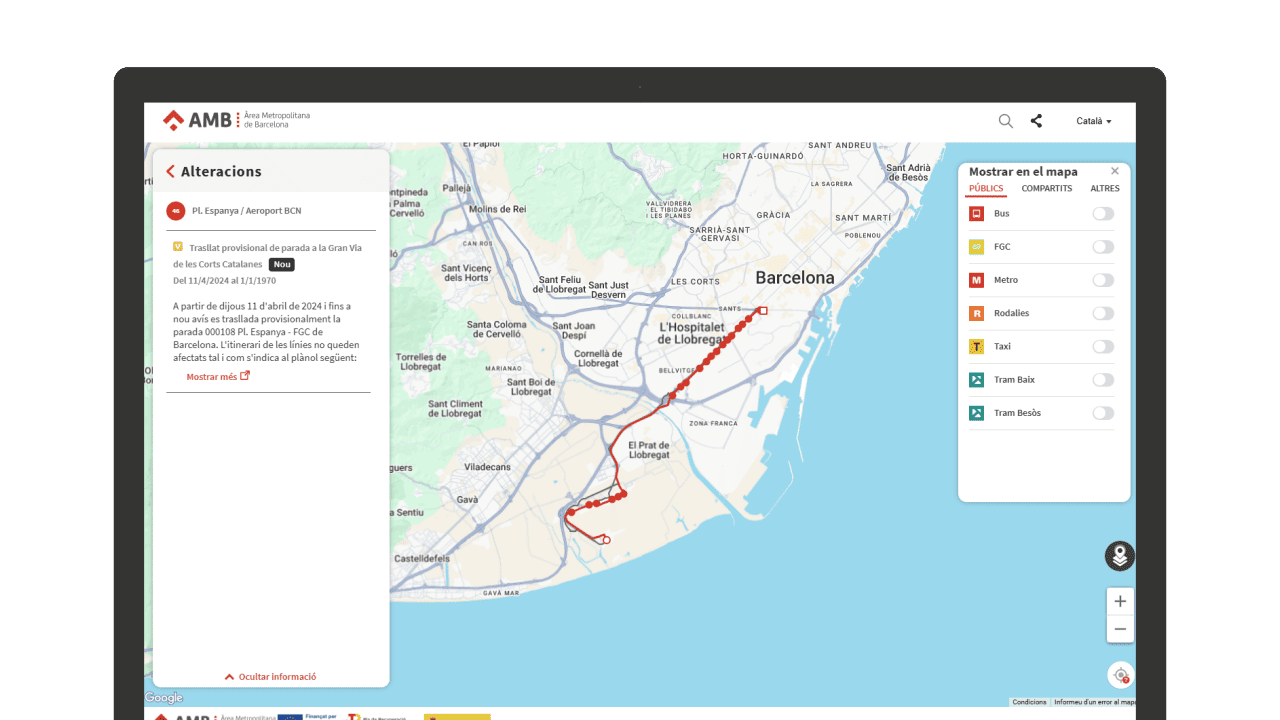This screenshot has width=1280, height=720.
Task: Zoom in with the plus button
Action: [1120, 601]
